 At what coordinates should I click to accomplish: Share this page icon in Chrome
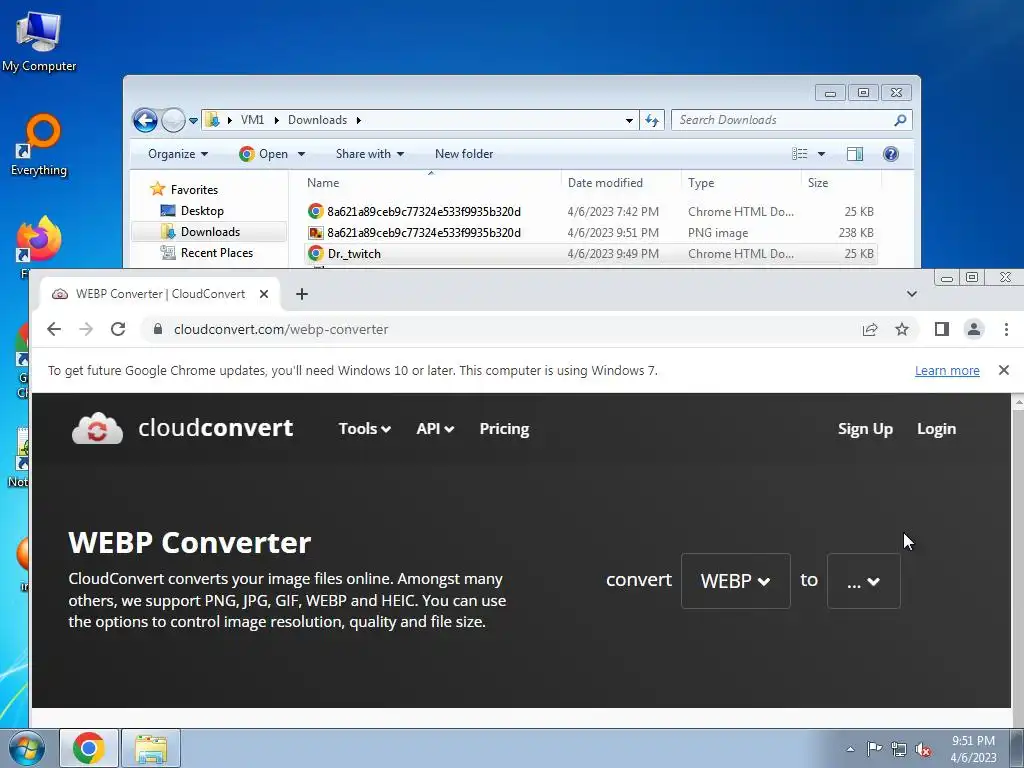coord(870,329)
